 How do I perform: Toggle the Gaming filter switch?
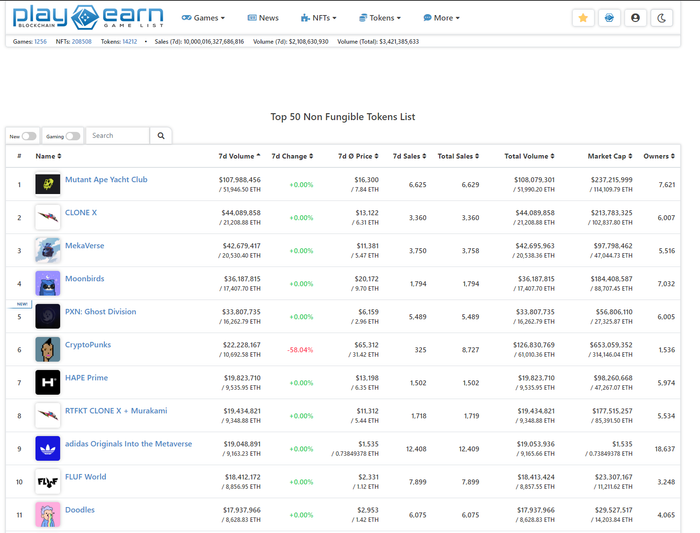tap(73, 136)
